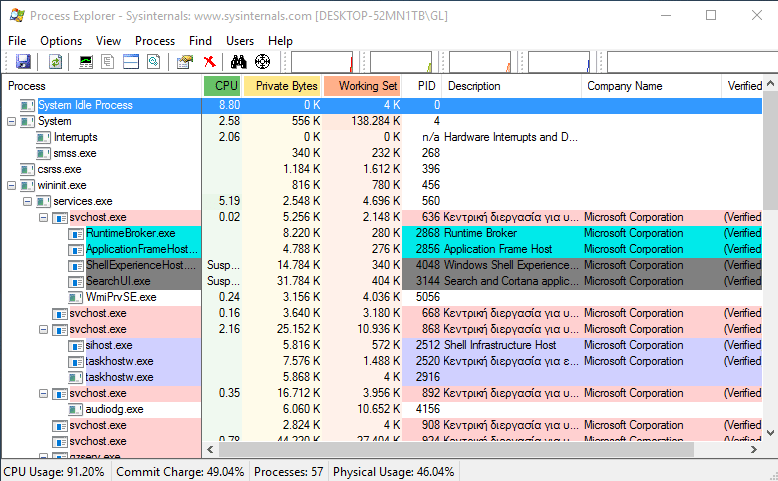The width and height of the screenshot is (778, 481).
Task: Click the Refresh Now toolbar icon
Action: (x=55, y=62)
